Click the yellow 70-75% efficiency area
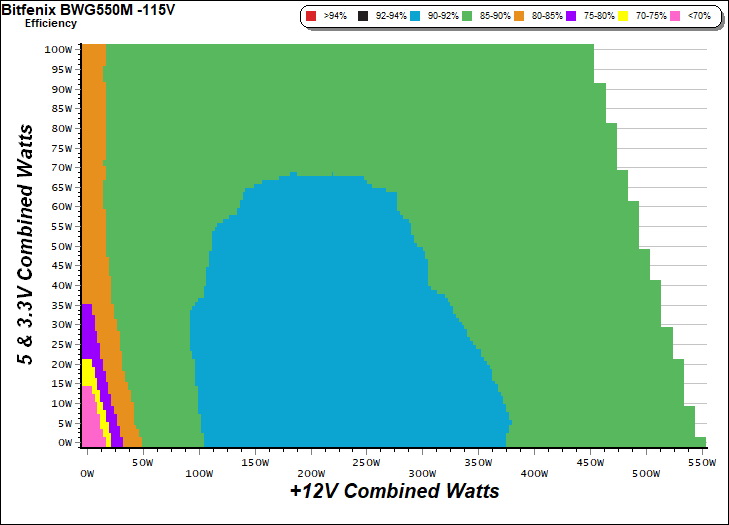The width and height of the screenshot is (729, 525). 88,375
